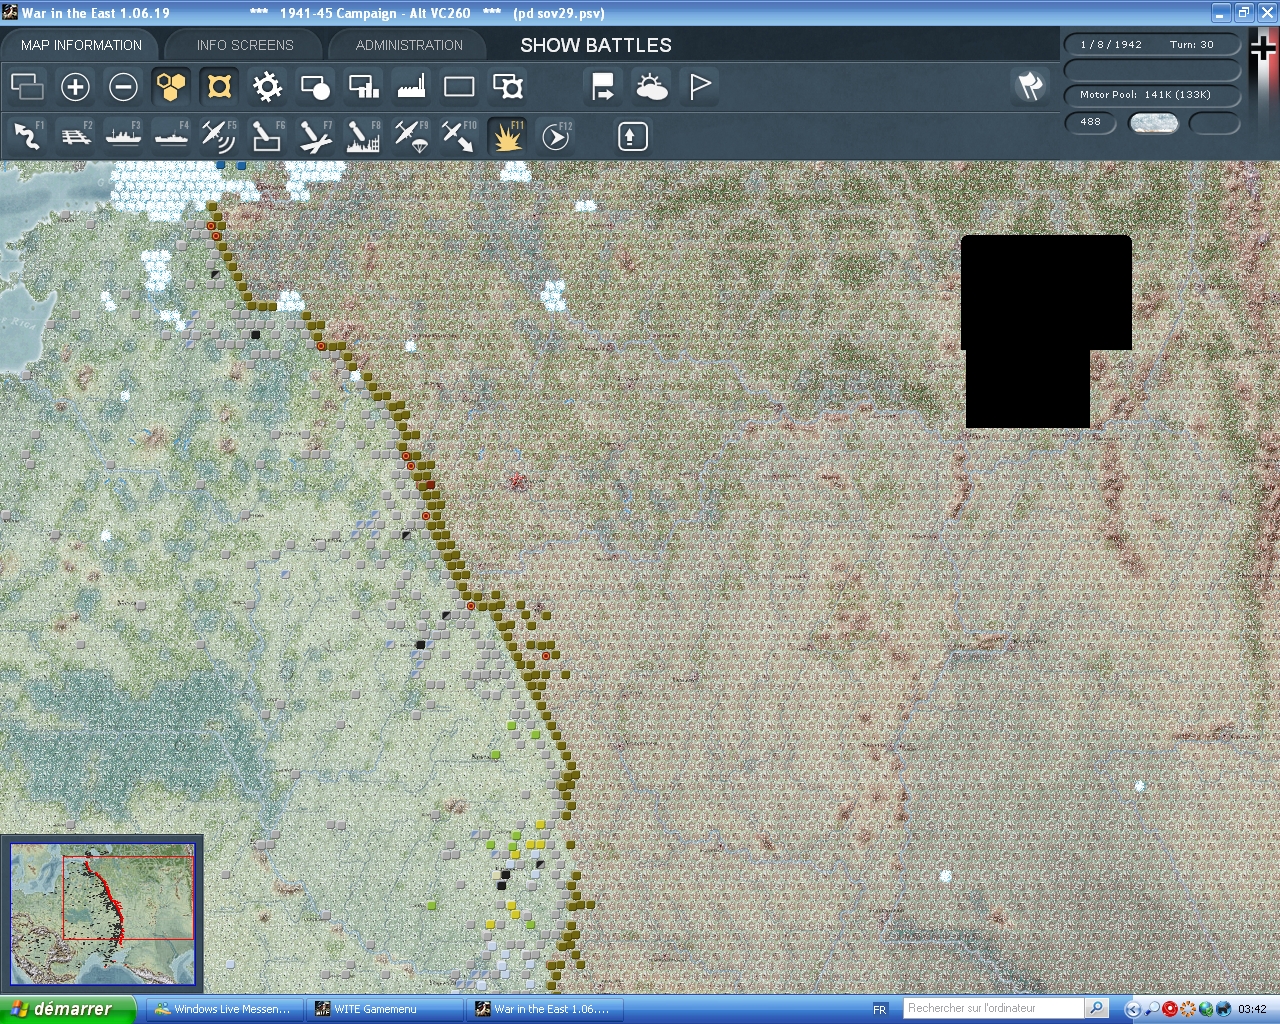1280x1024 pixels.
Task: Open the F8 bomb city mission
Action: [362, 136]
